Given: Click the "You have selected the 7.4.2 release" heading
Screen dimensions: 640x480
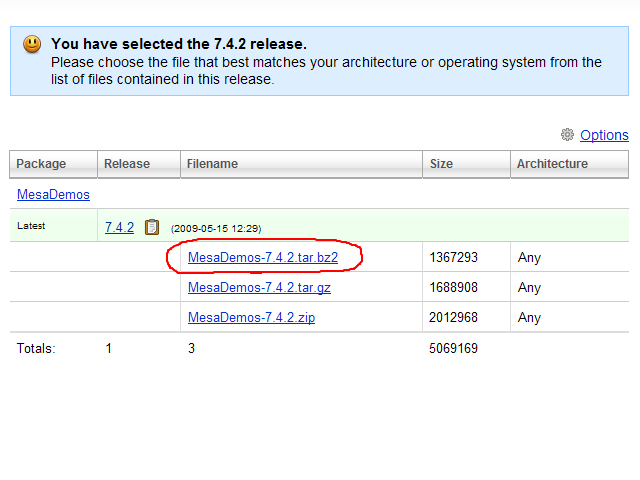Looking at the screenshot, I should coord(179,44).
